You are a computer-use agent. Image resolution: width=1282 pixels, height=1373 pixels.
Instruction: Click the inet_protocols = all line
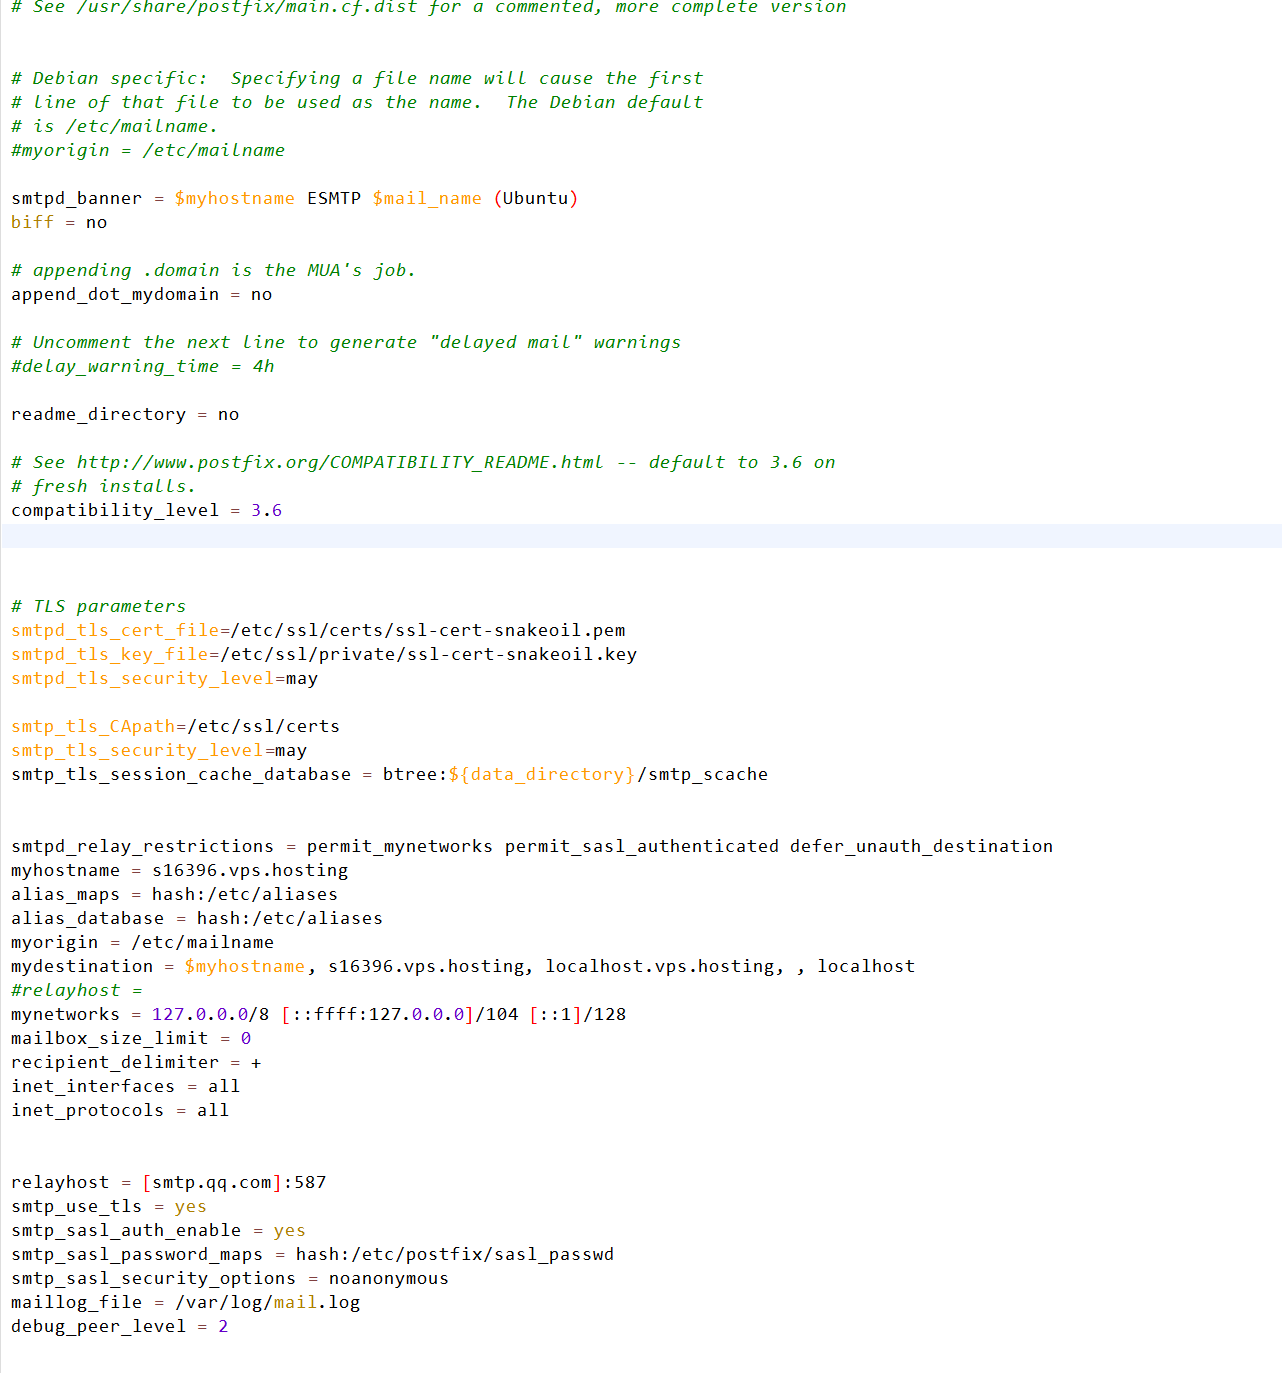(x=120, y=1110)
